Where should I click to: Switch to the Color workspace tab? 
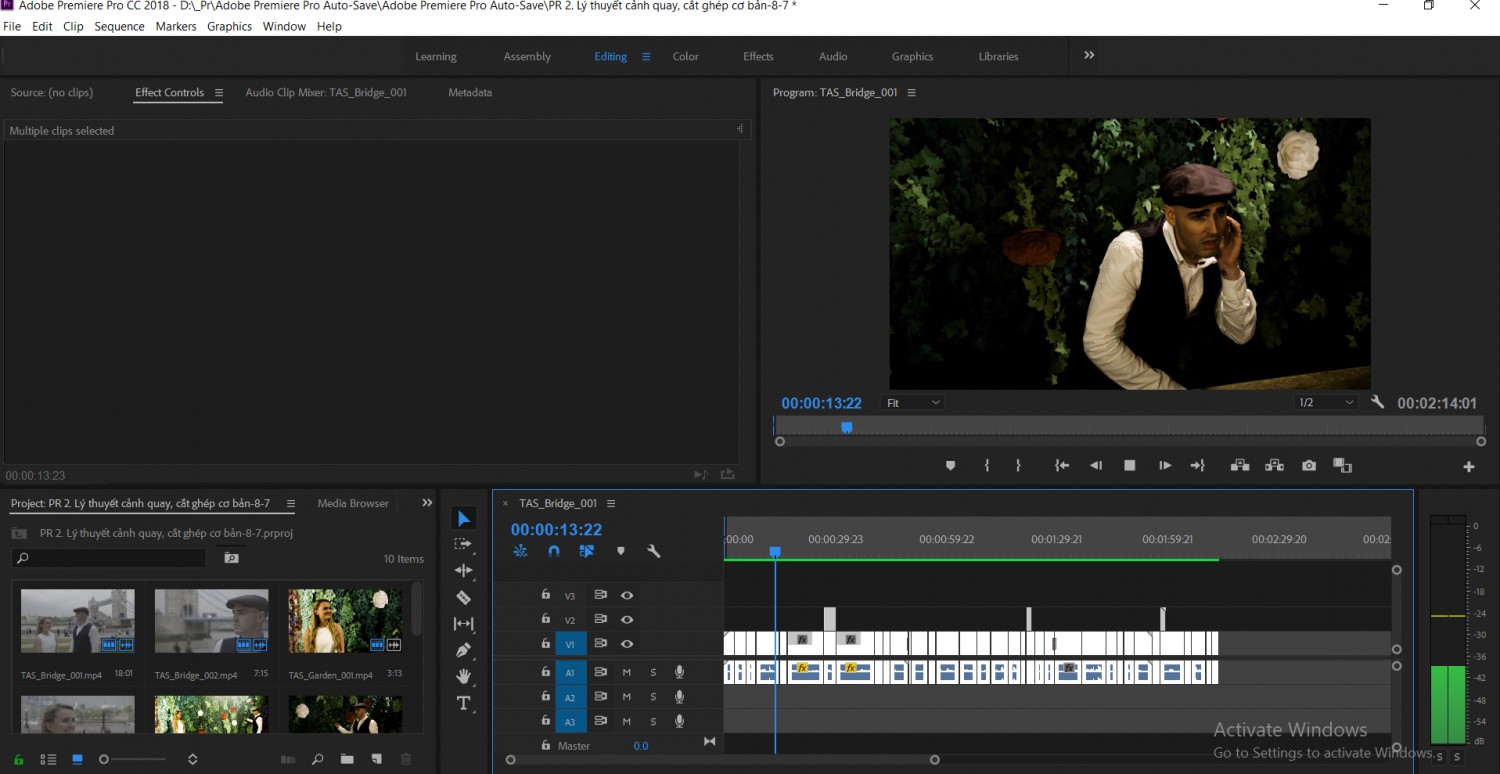point(686,57)
